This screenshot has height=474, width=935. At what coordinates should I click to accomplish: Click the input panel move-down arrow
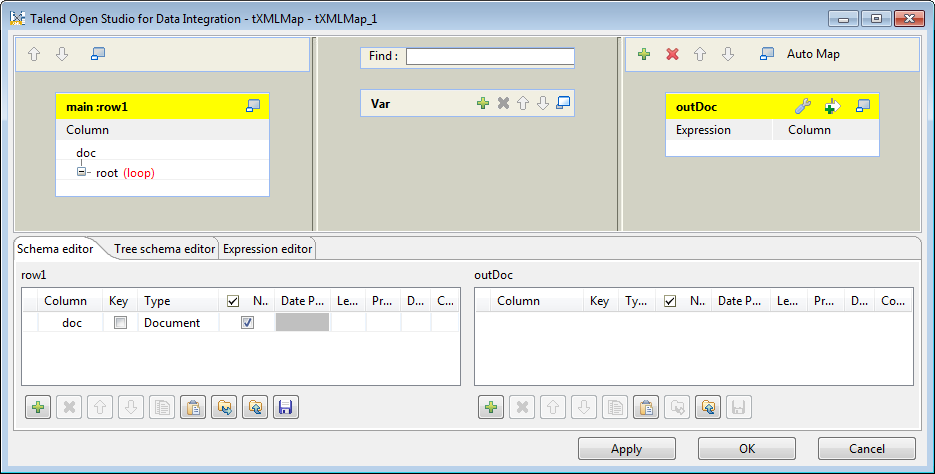[x=62, y=54]
